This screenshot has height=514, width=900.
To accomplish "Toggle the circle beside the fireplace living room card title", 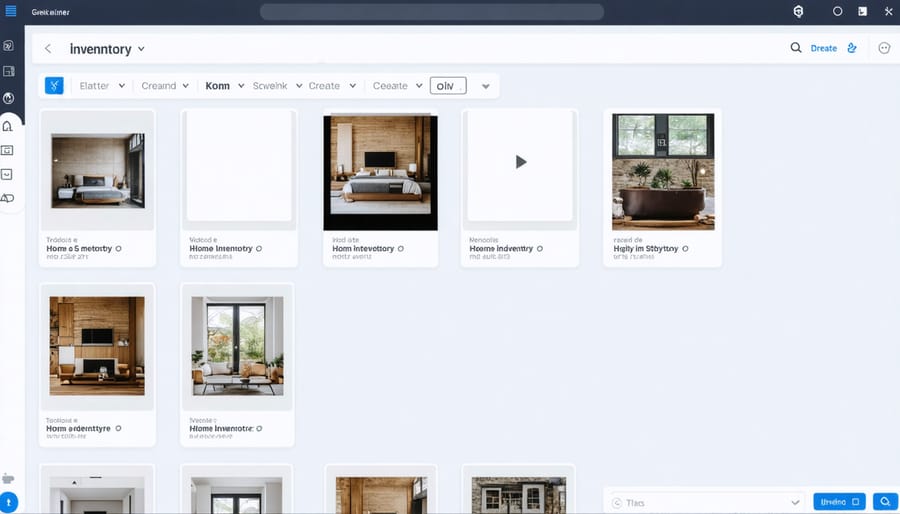I will coord(118,428).
